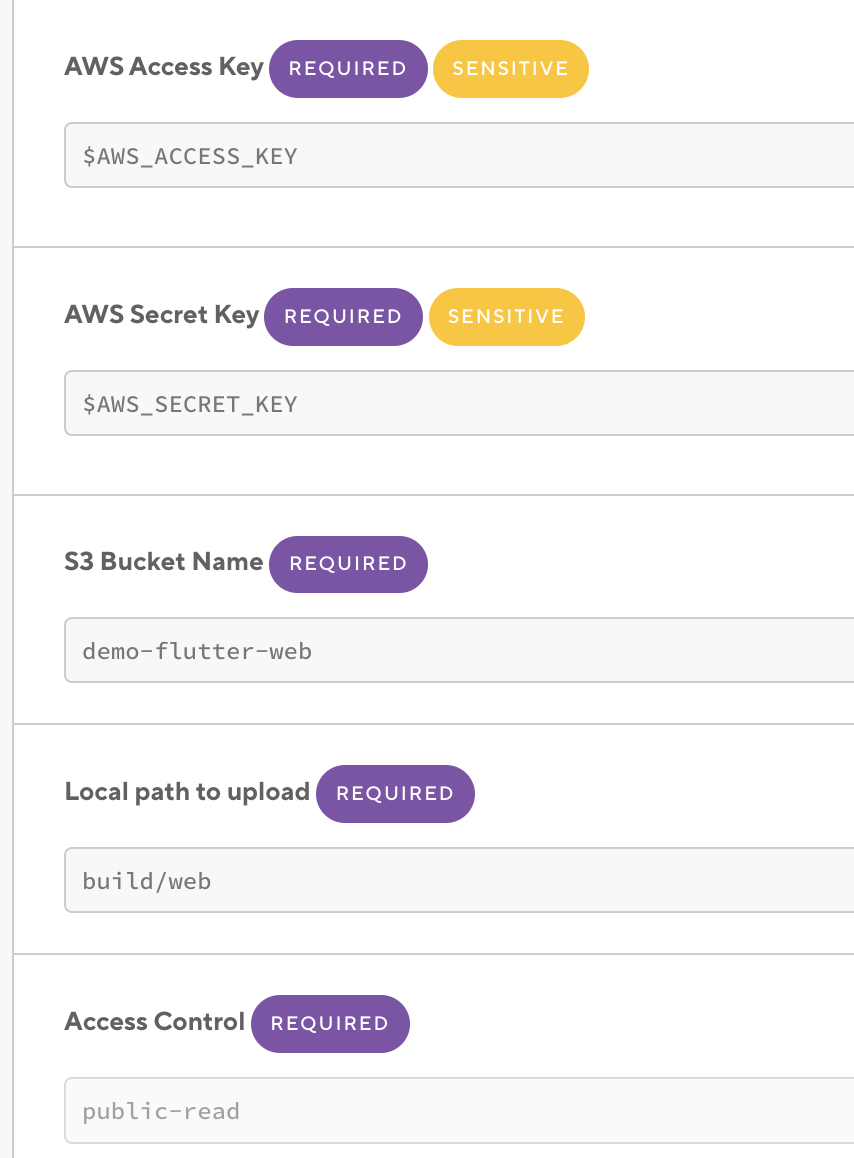Click the $AWS_SECRET_KEY variable text

point(190,404)
